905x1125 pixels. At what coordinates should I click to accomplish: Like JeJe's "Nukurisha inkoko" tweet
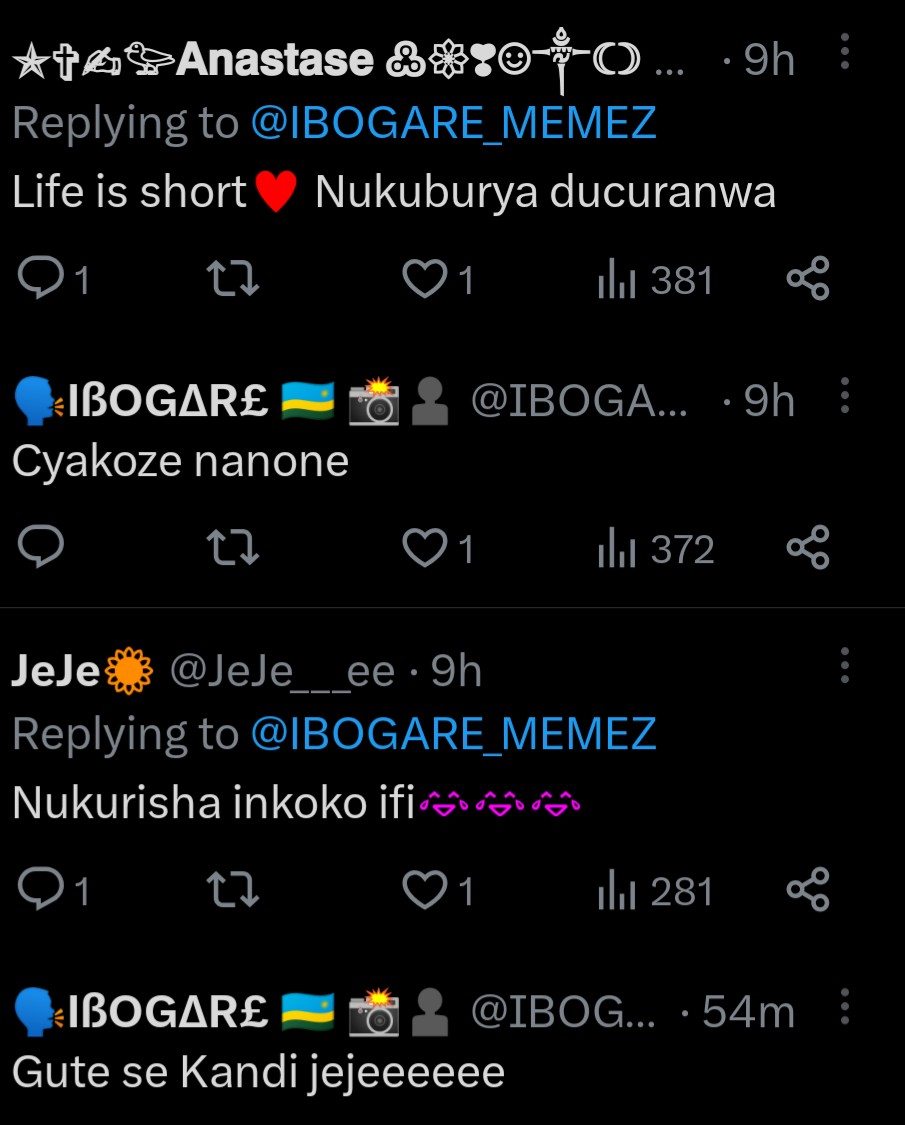coord(424,890)
